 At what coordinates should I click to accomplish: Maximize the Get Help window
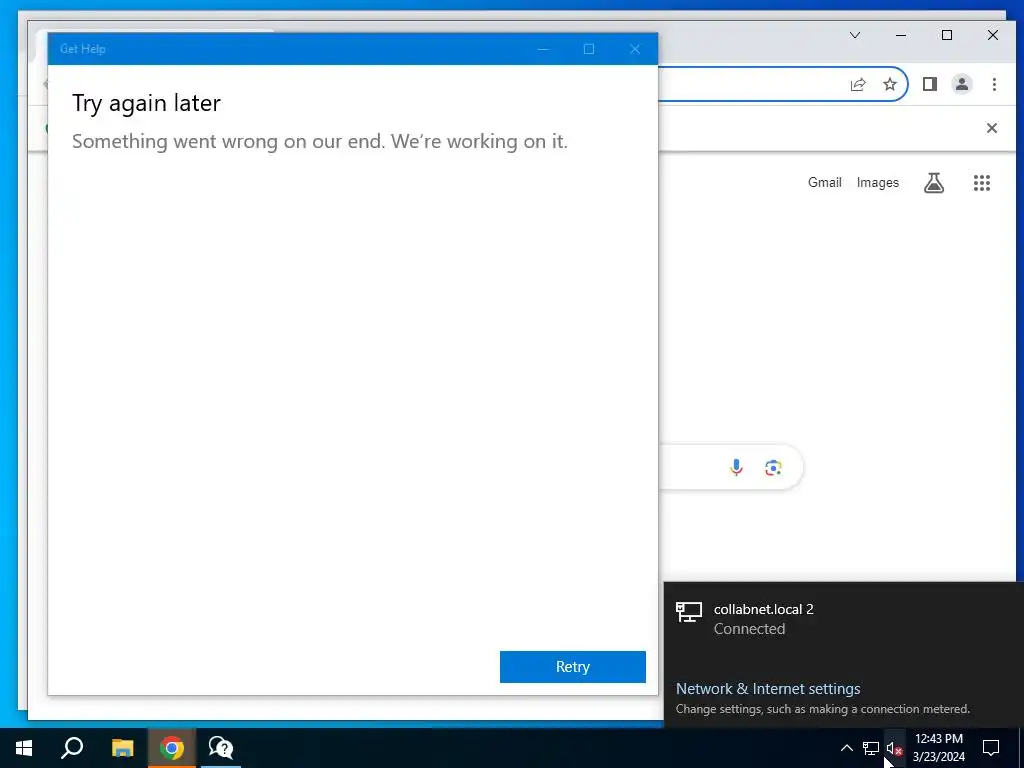(x=588, y=49)
